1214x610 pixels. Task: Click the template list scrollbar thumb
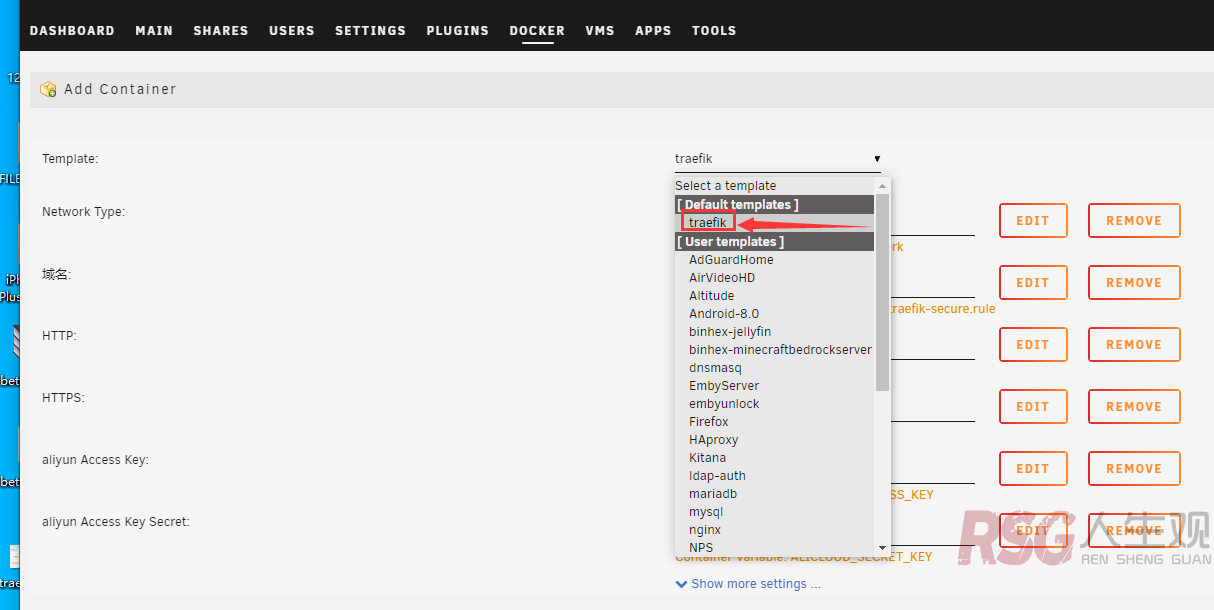(x=882, y=292)
